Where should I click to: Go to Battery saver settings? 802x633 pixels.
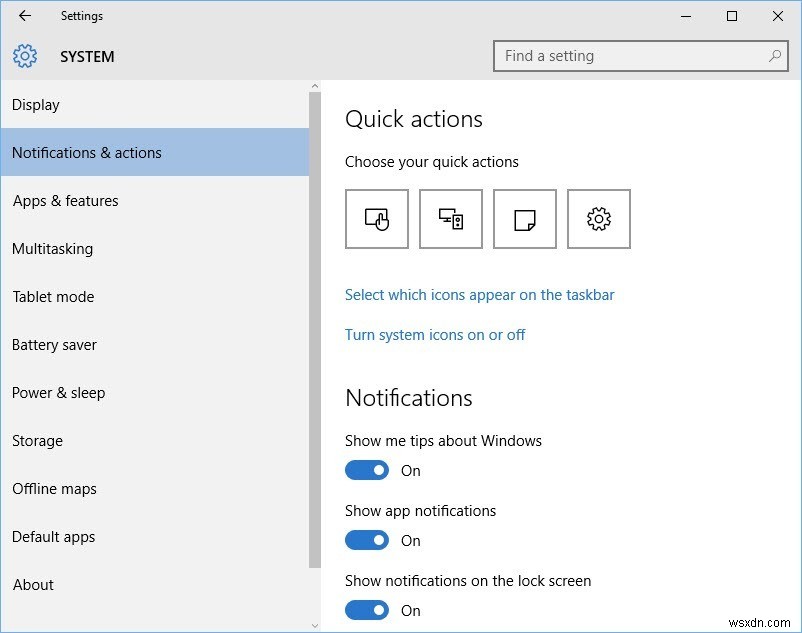[54, 344]
